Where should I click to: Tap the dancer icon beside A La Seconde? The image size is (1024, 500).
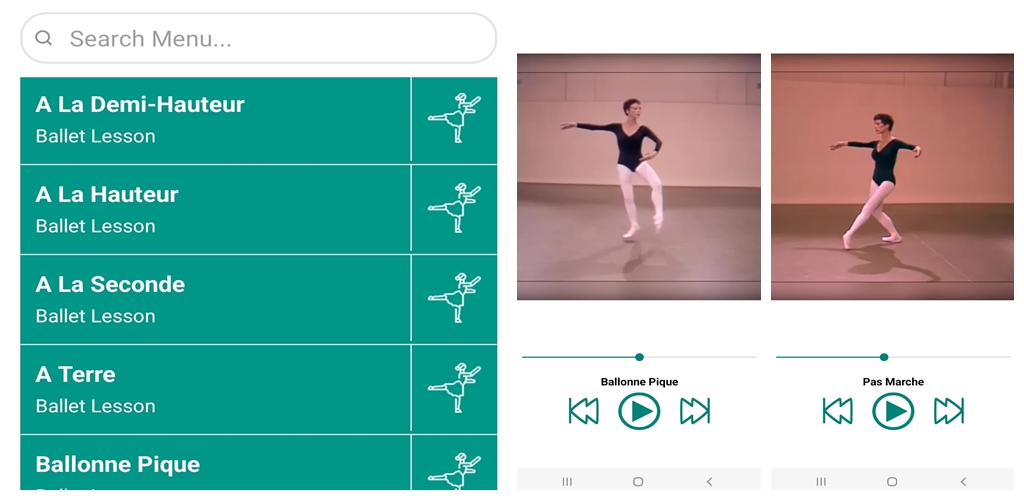pos(455,298)
